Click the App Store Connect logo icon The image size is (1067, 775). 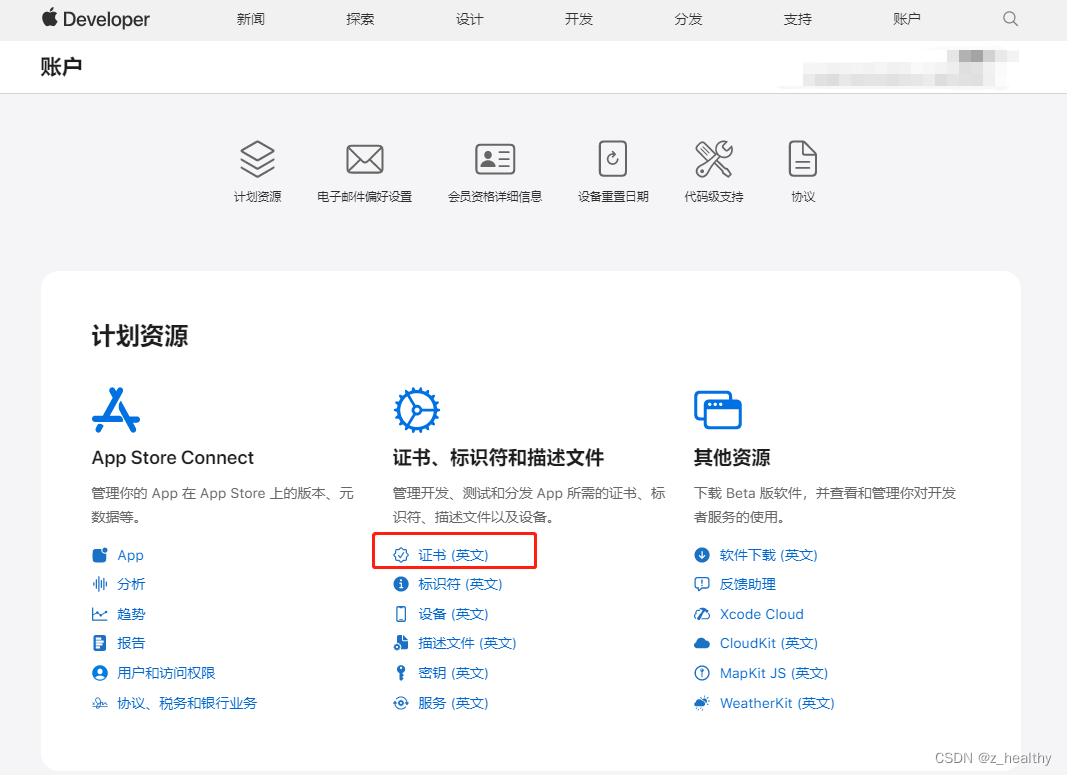116,410
